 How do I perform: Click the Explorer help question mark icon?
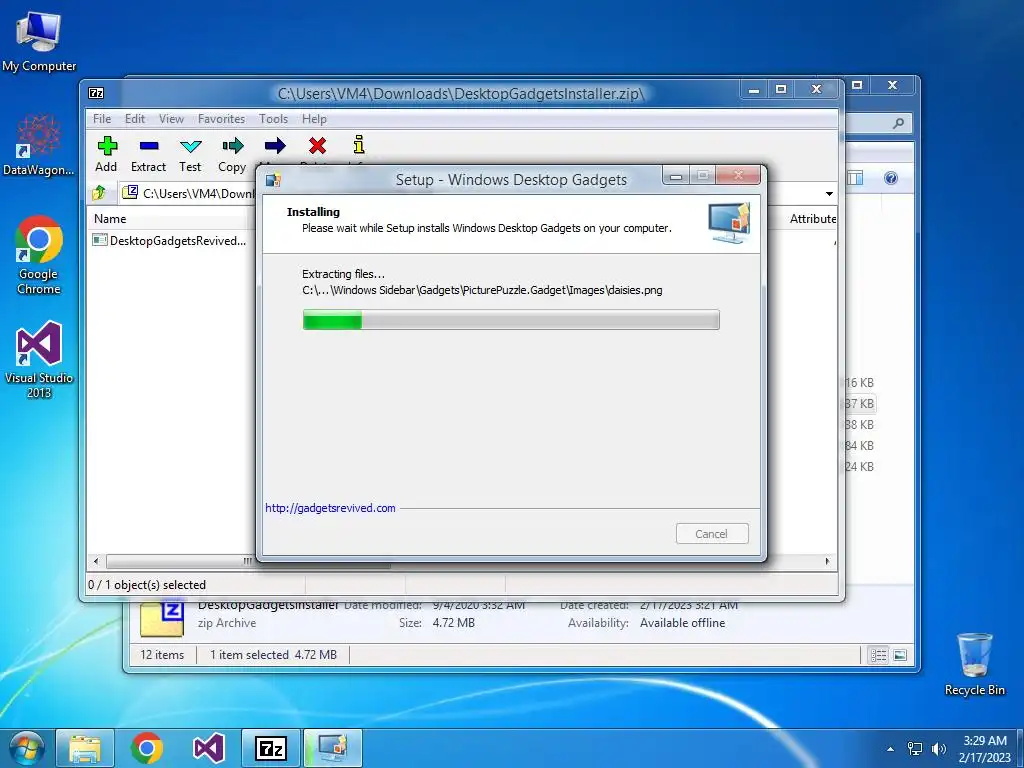pos(891,178)
